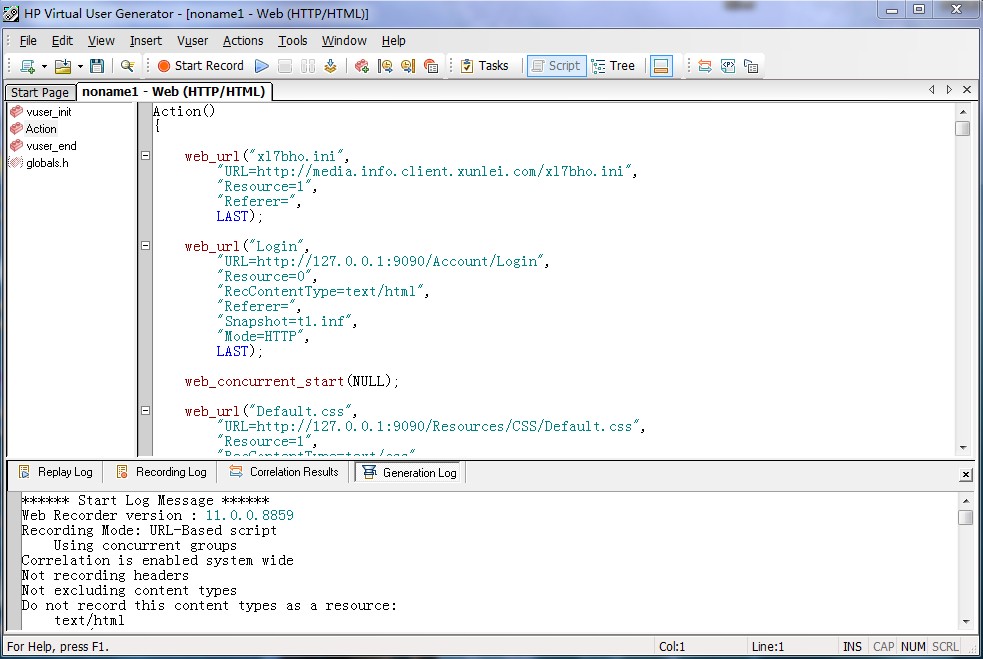Click the Start Record button
The image size is (983, 659).
click(x=200, y=66)
